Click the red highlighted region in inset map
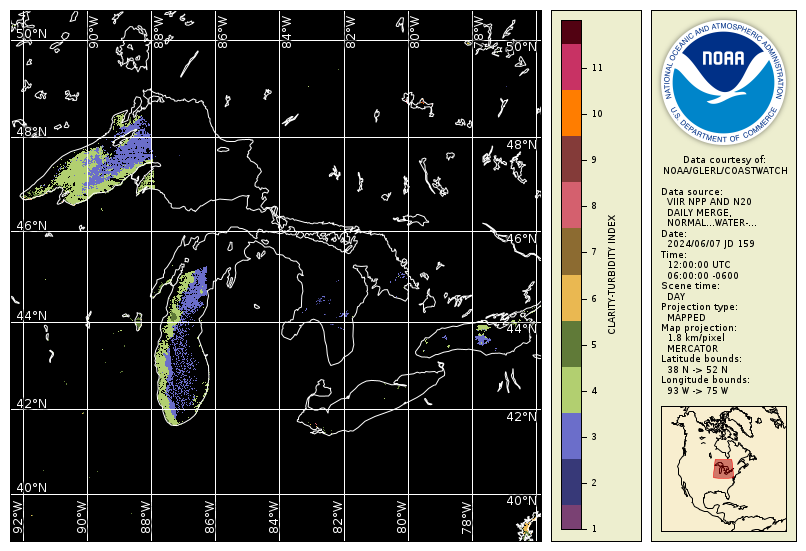 724,469
